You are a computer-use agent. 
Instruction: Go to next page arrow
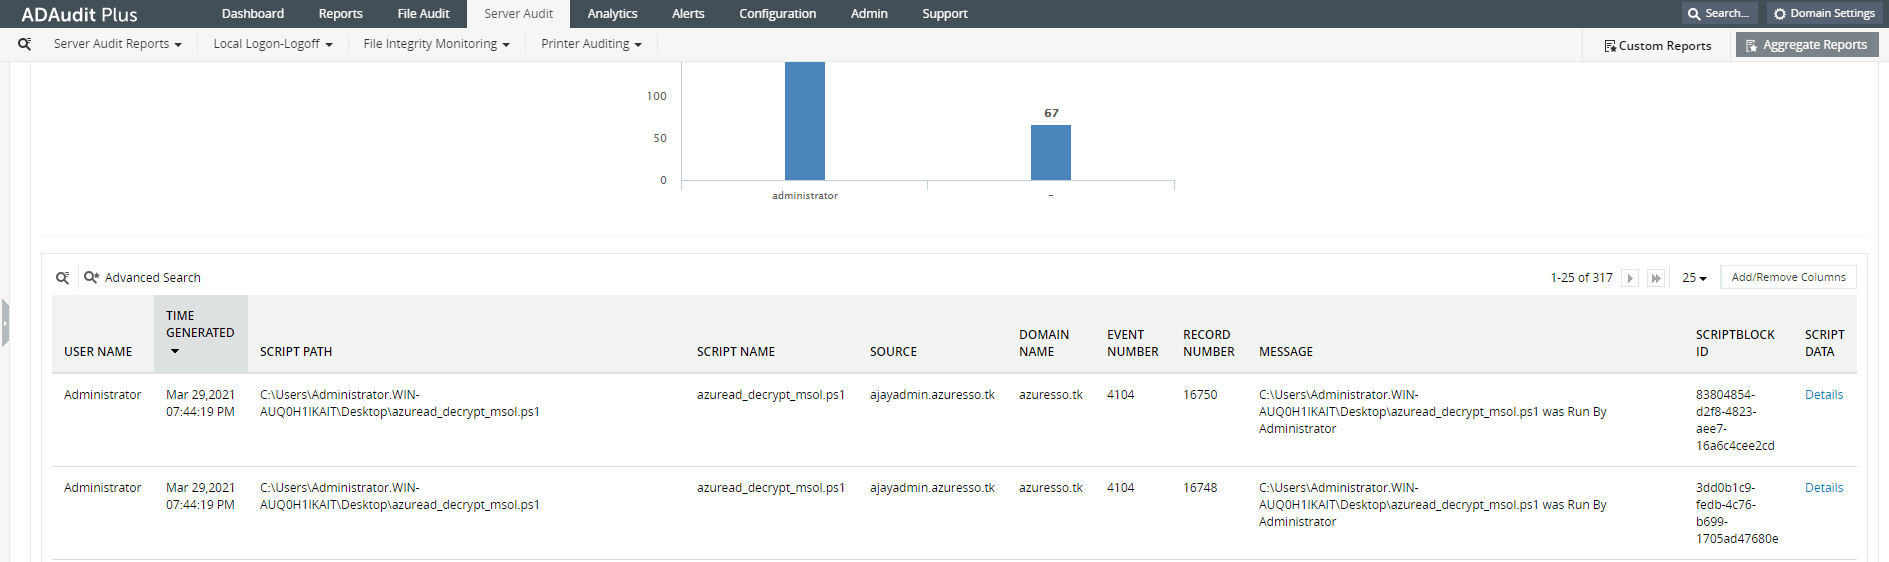[1630, 278]
